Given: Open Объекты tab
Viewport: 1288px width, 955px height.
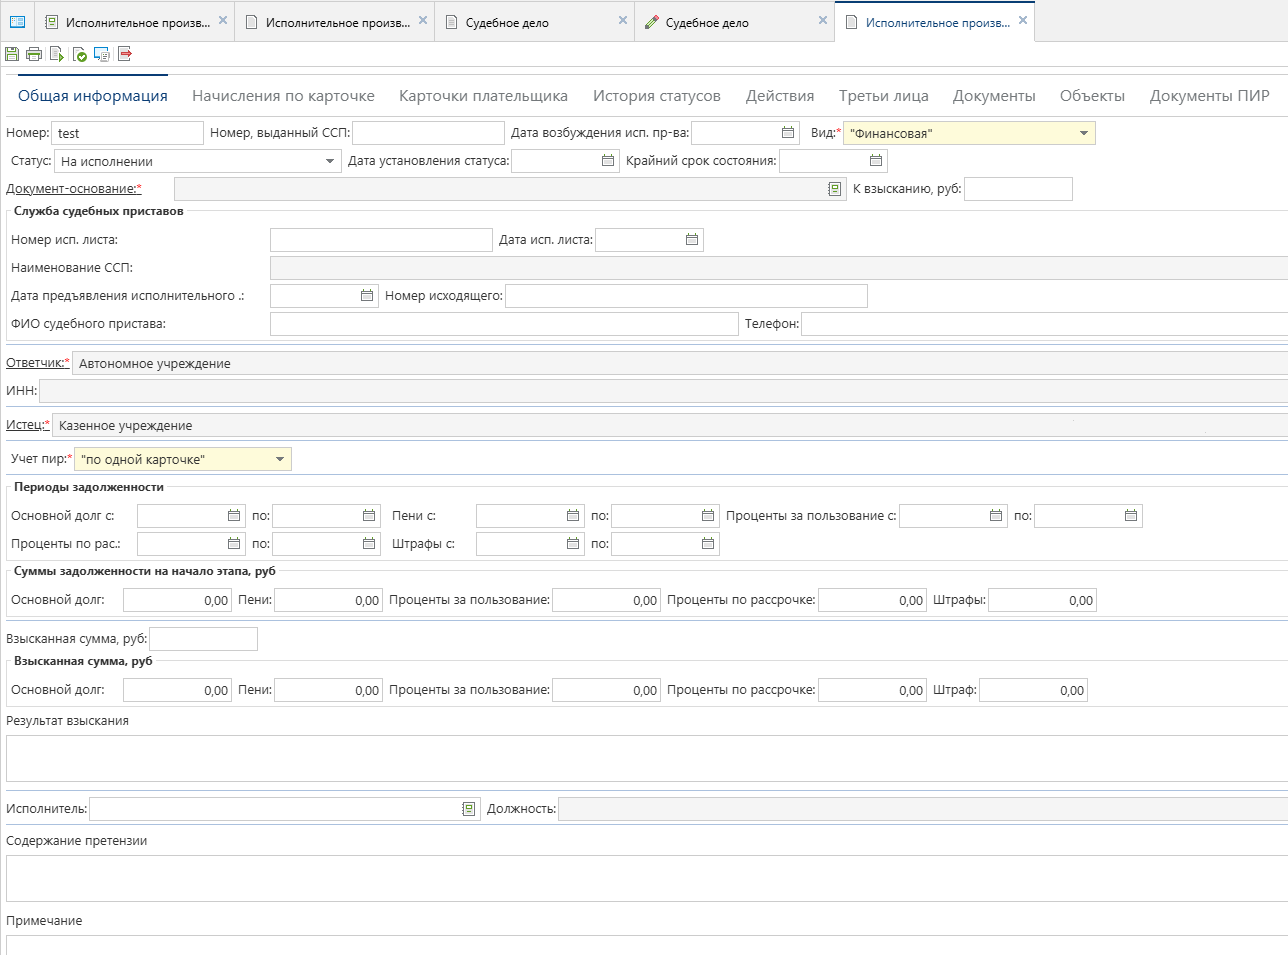Looking at the screenshot, I should (1092, 96).
